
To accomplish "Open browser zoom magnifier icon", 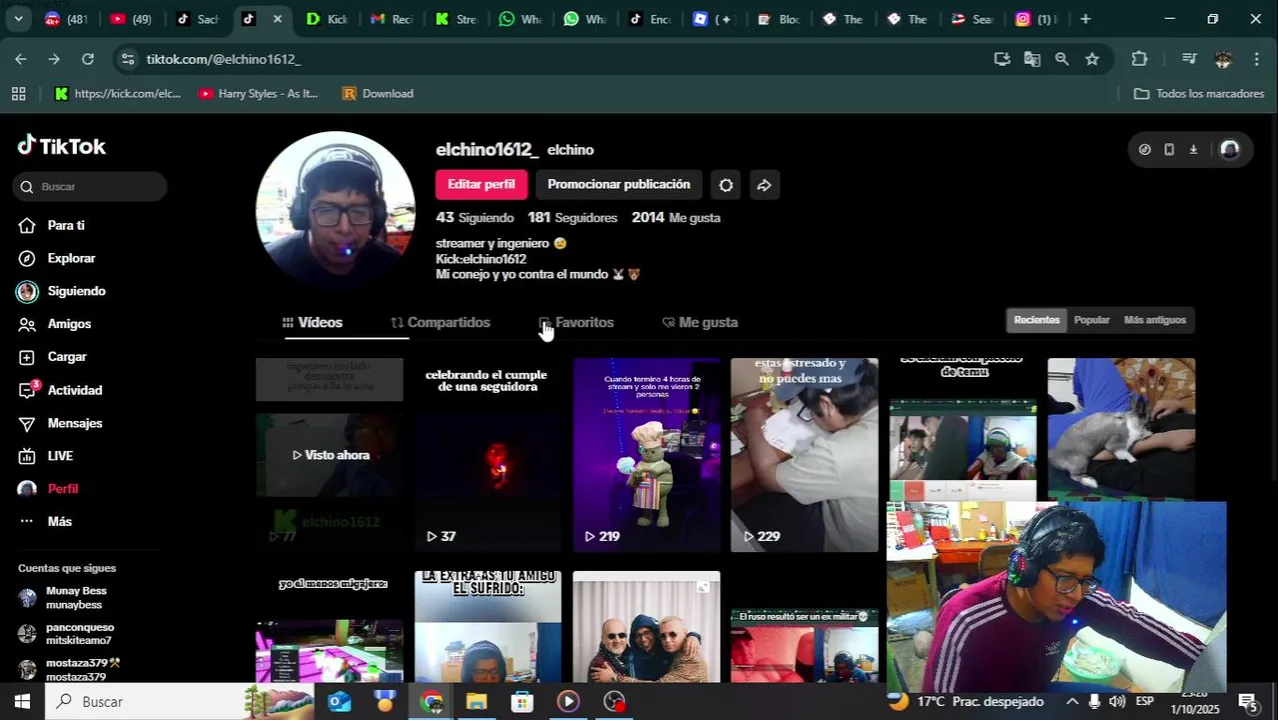I will tap(1062, 59).
